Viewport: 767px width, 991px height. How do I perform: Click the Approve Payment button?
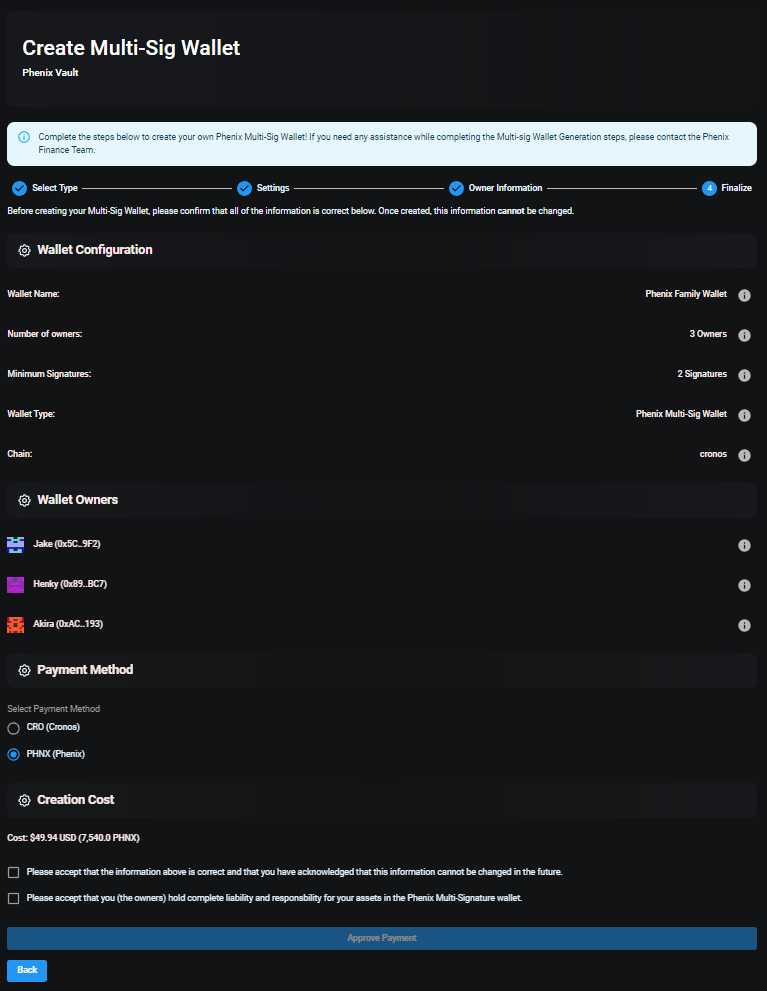[382, 938]
